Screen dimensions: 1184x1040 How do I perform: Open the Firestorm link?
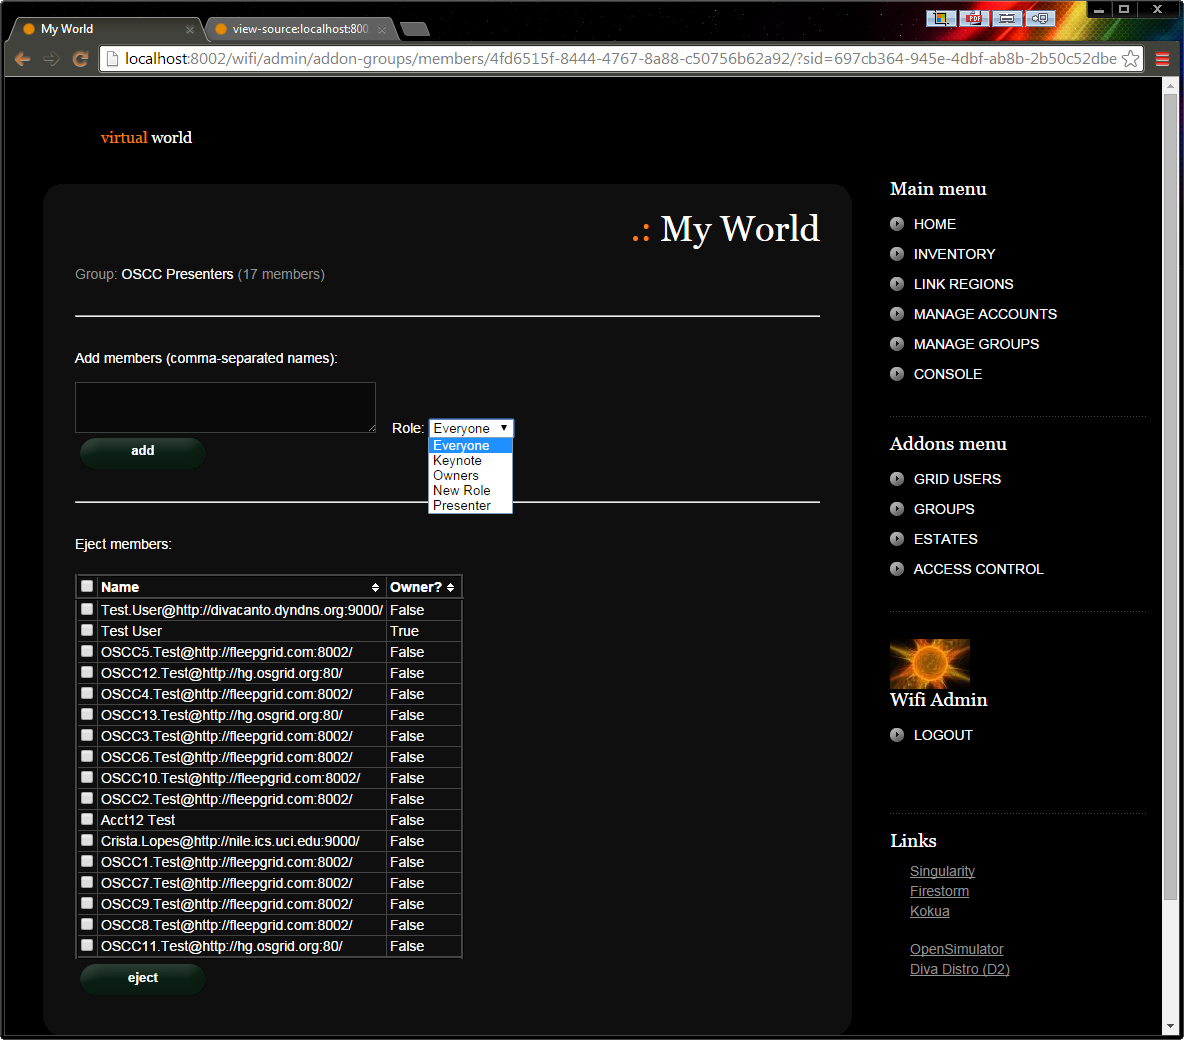coord(939,891)
